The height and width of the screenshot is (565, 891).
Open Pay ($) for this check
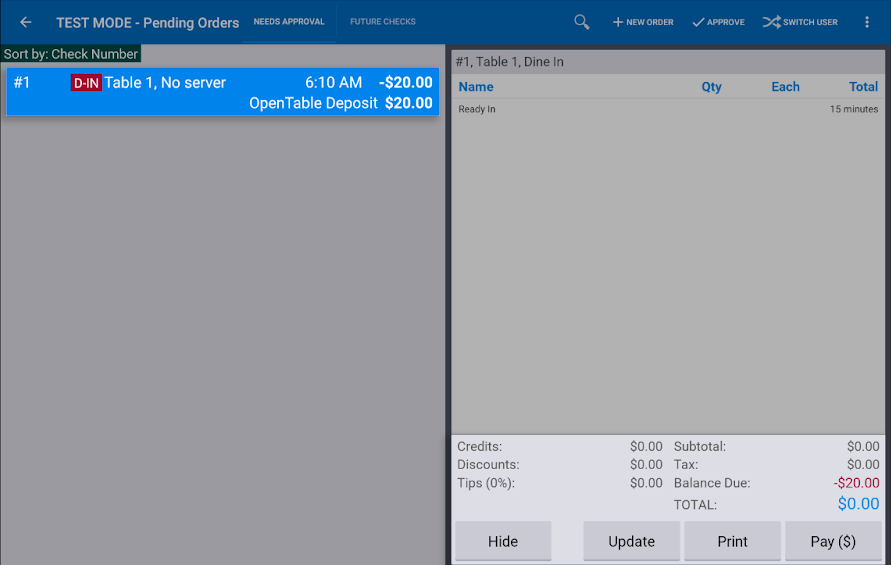(x=833, y=541)
